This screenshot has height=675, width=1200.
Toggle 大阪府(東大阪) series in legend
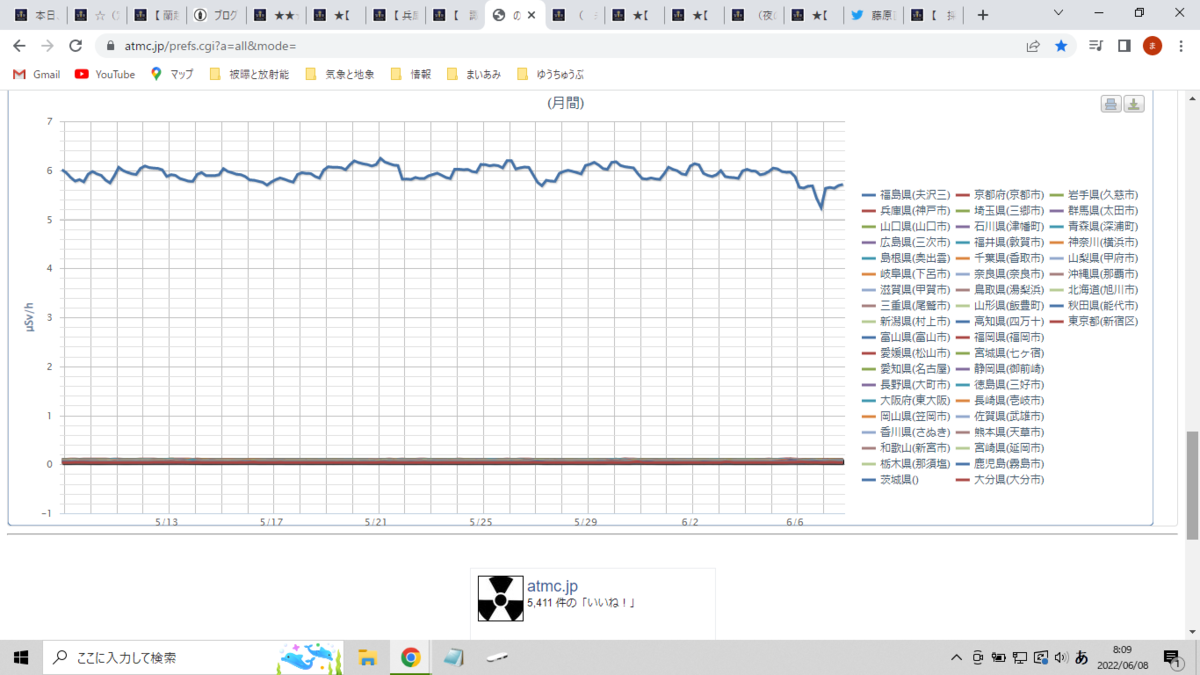905,400
